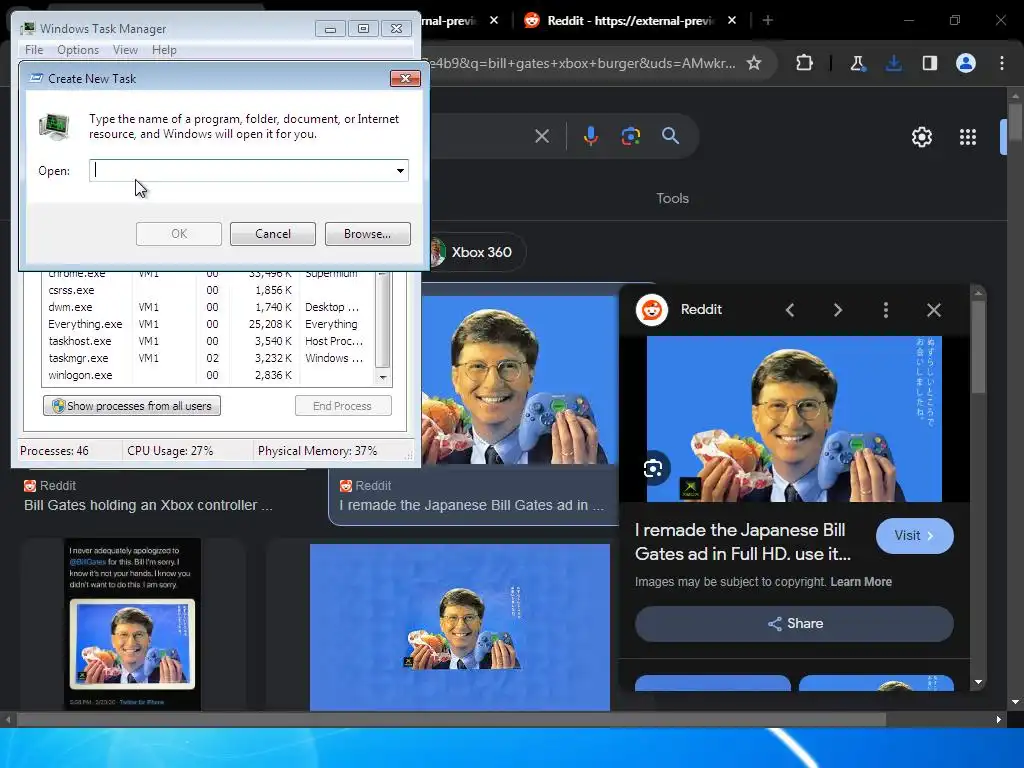Open Google apps grid icon

click(x=968, y=137)
